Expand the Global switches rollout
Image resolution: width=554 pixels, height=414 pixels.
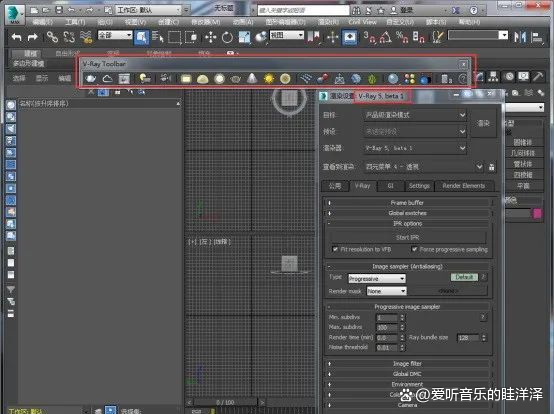(407, 213)
